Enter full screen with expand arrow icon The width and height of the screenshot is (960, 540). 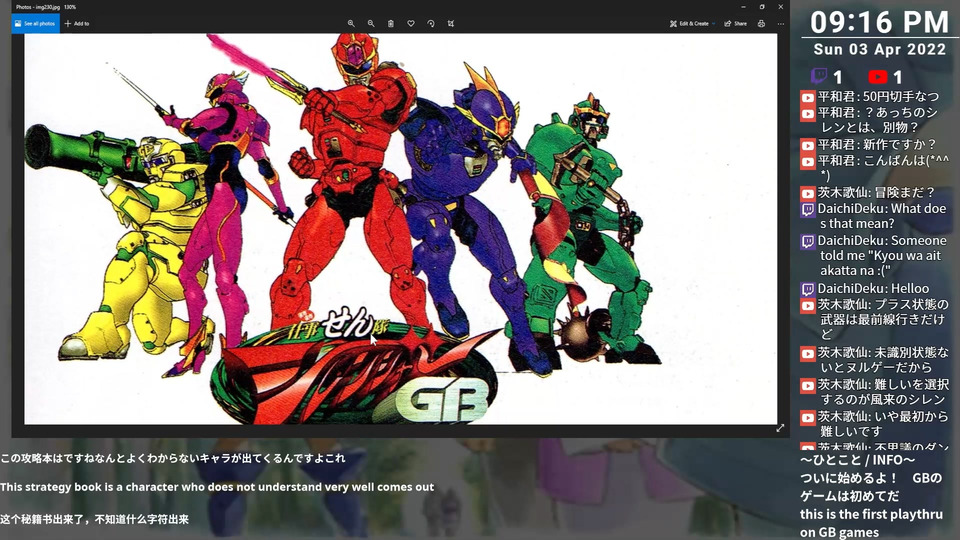click(780, 429)
